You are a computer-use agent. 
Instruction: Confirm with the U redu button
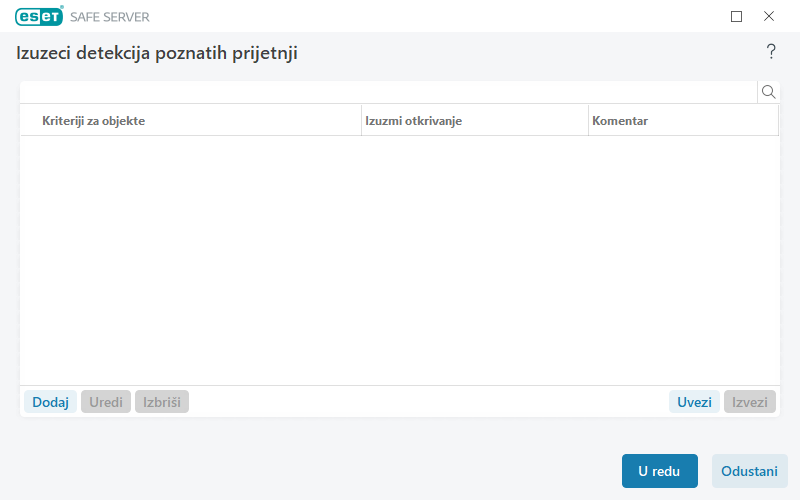click(x=659, y=471)
